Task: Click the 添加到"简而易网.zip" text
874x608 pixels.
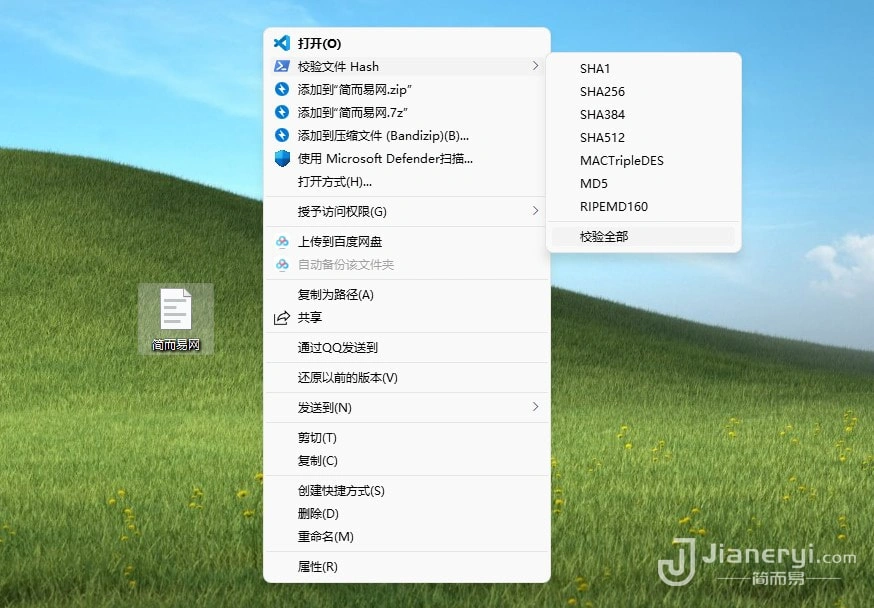Action: [355, 89]
